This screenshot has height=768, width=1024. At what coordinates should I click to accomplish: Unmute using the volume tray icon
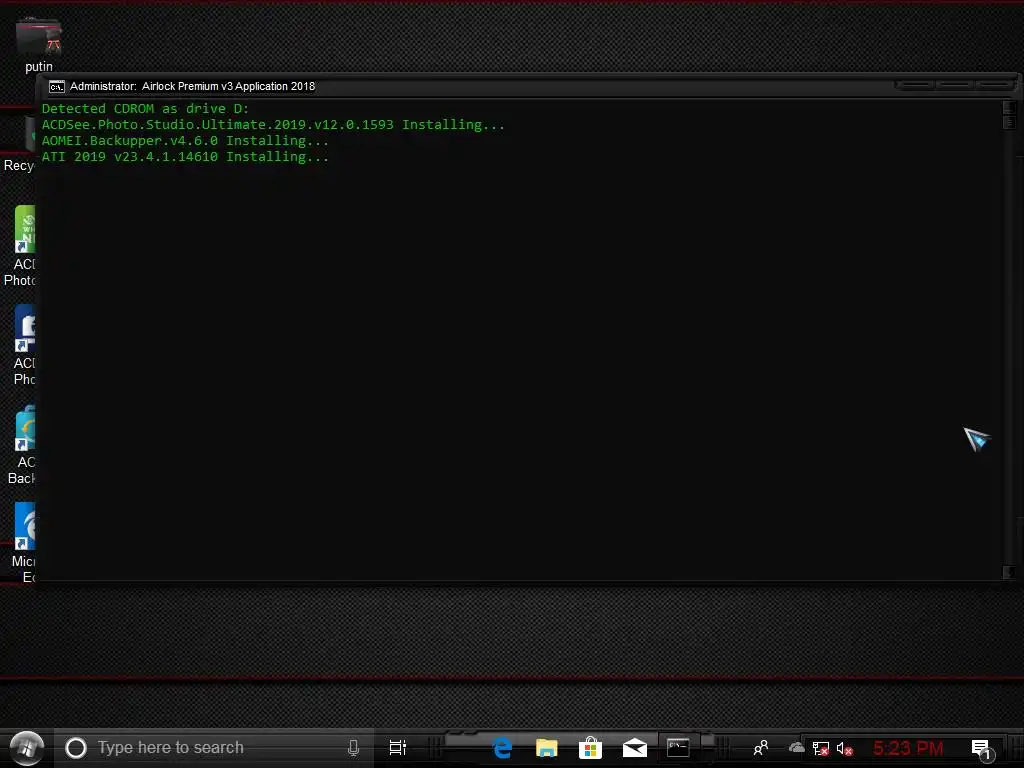pyautogui.click(x=844, y=748)
